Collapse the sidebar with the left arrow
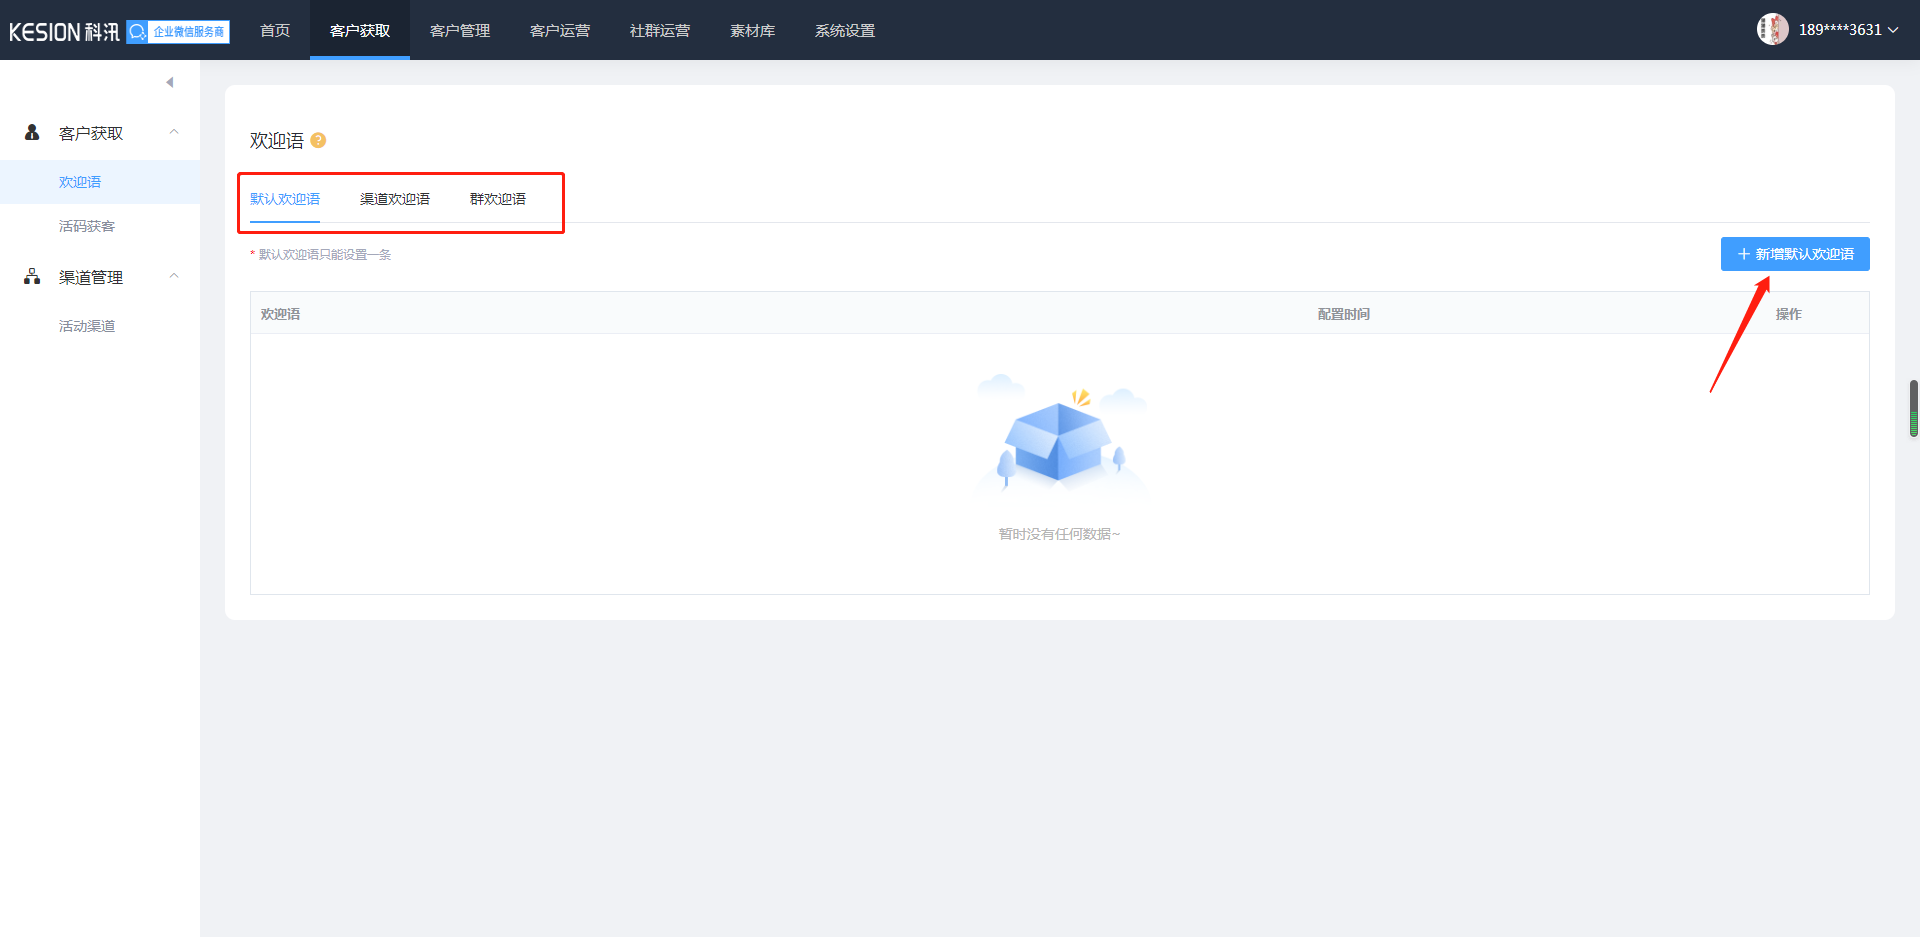The height and width of the screenshot is (937, 1920). point(170,82)
